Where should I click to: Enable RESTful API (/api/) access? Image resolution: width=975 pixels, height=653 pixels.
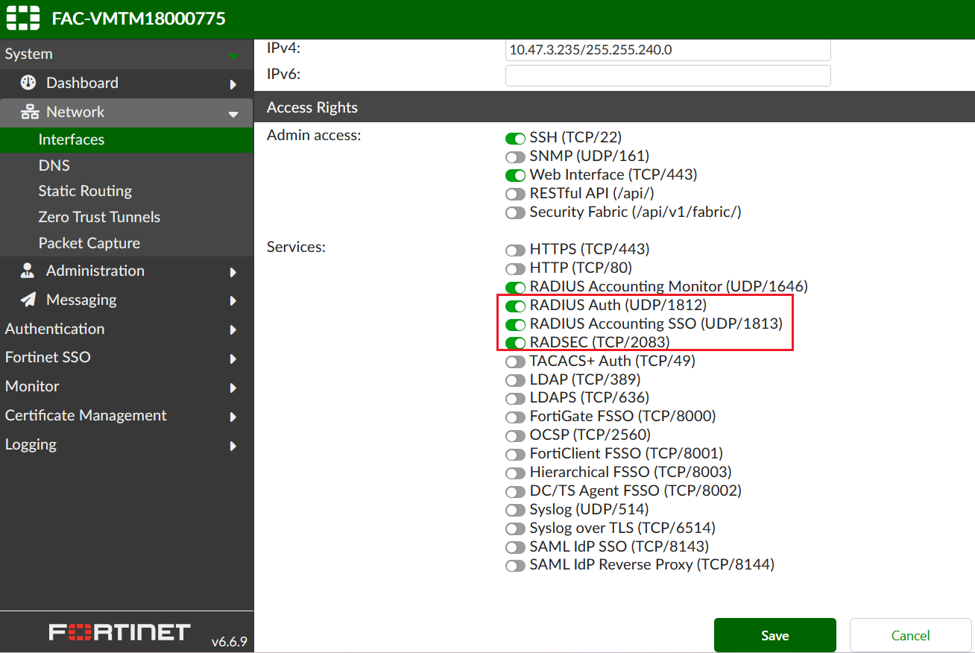[515, 194]
